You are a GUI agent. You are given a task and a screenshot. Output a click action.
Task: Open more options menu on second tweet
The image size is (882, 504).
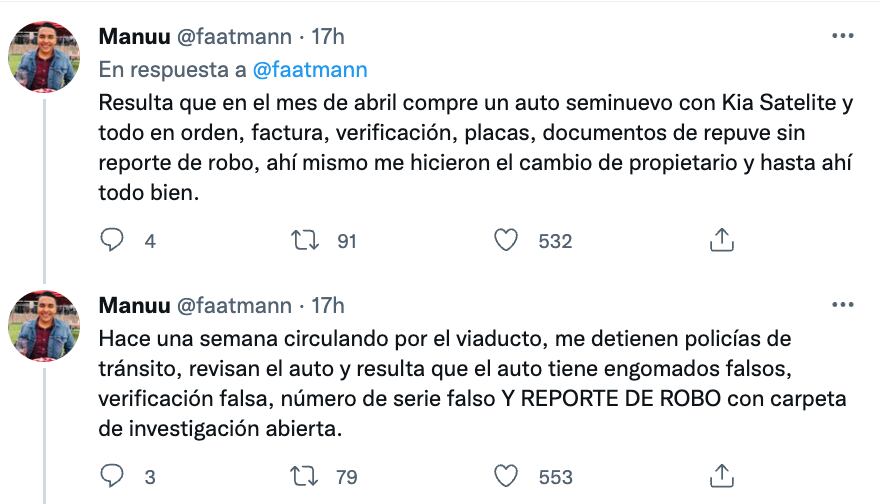(x=843, y=305)
